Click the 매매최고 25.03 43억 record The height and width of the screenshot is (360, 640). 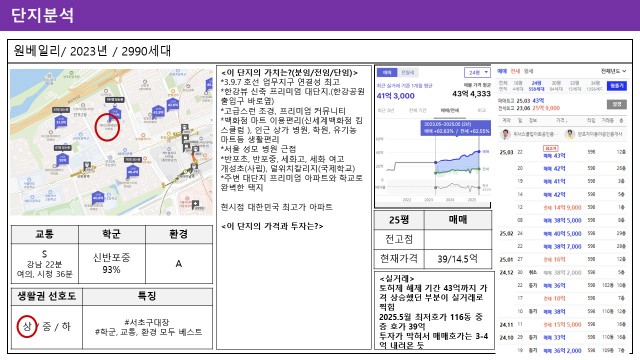(521, 100)
